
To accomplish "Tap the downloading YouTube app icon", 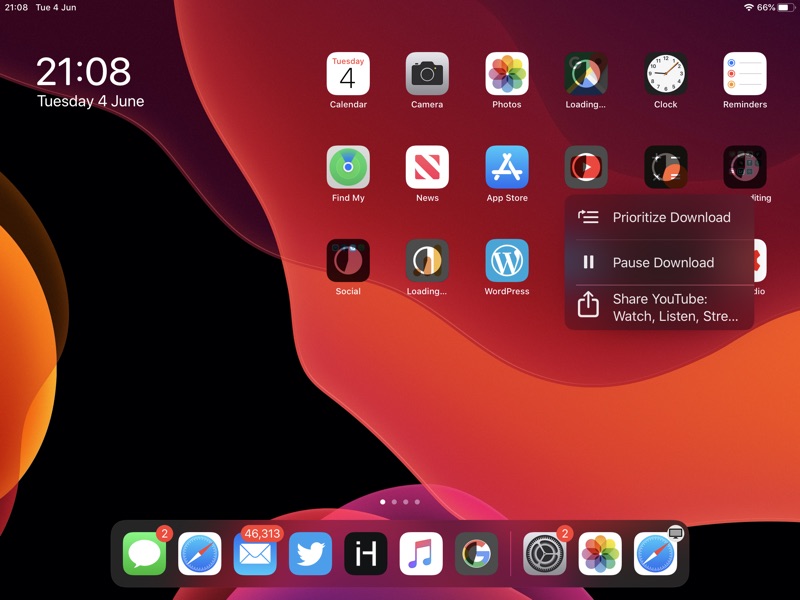I will click(x=586, y=167).
